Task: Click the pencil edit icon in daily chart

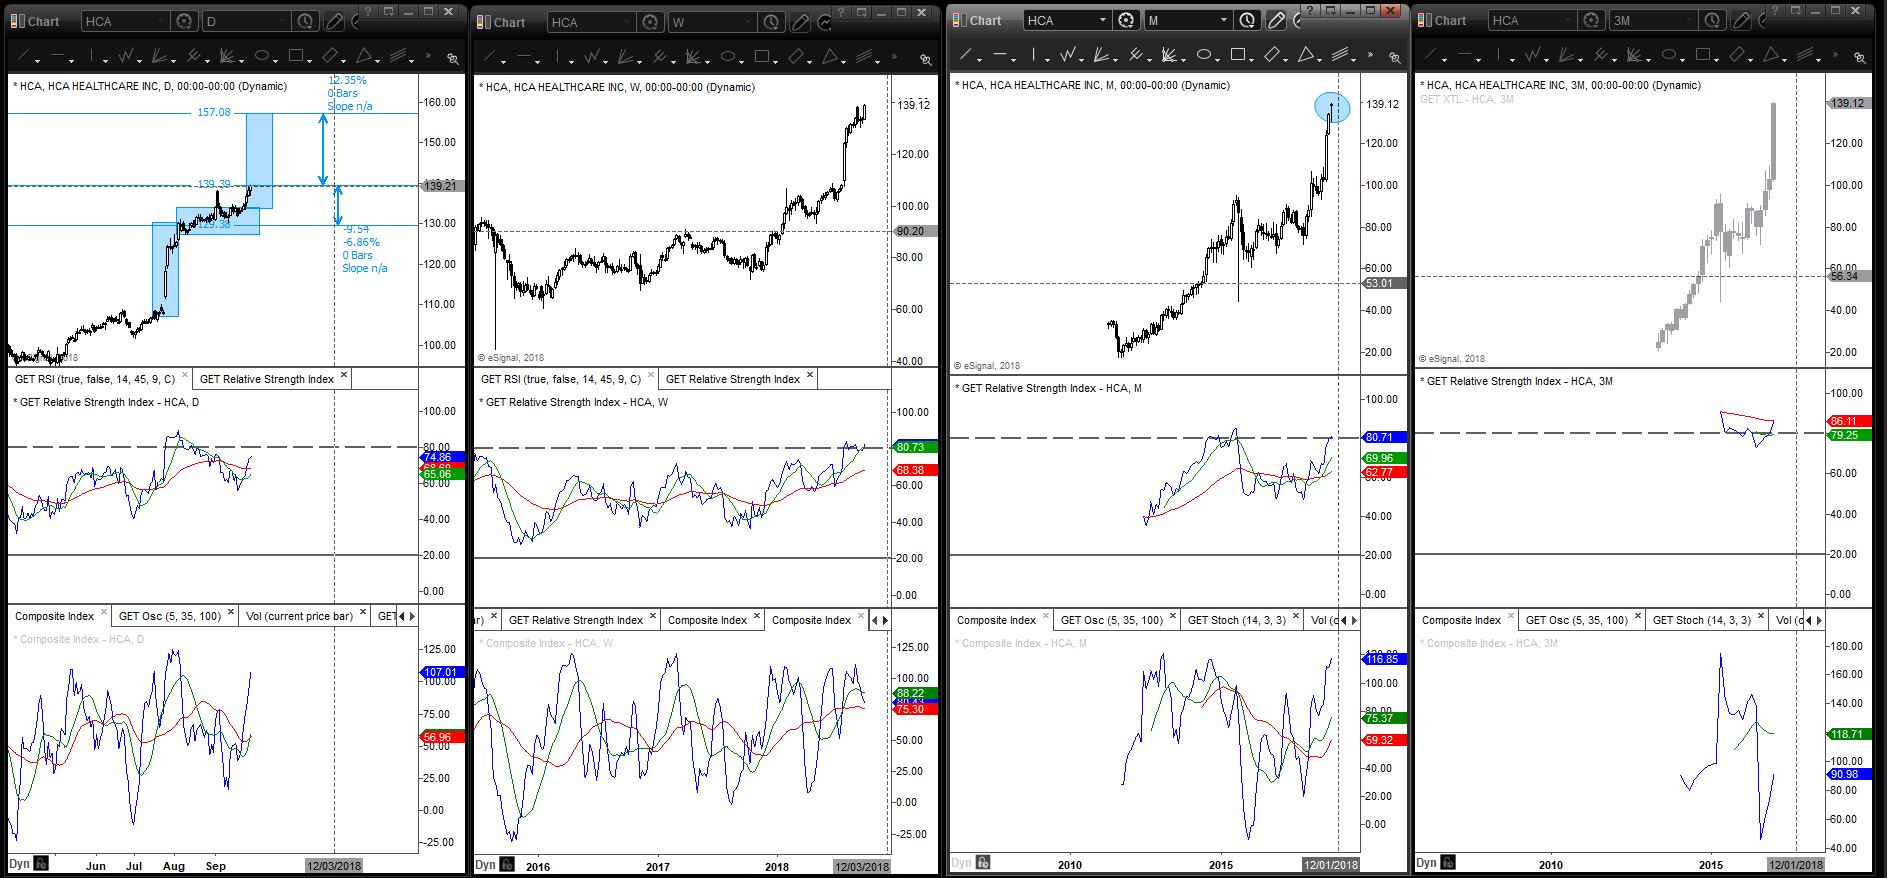Action: (x=336, y=21)
